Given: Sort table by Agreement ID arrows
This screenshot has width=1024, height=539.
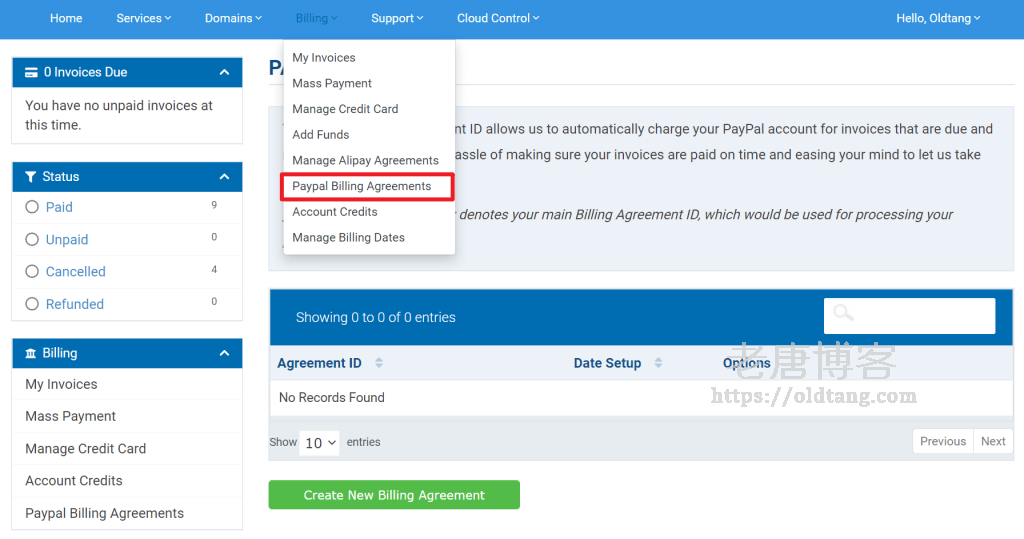Looking at the screenshot, I should point(379,363).
